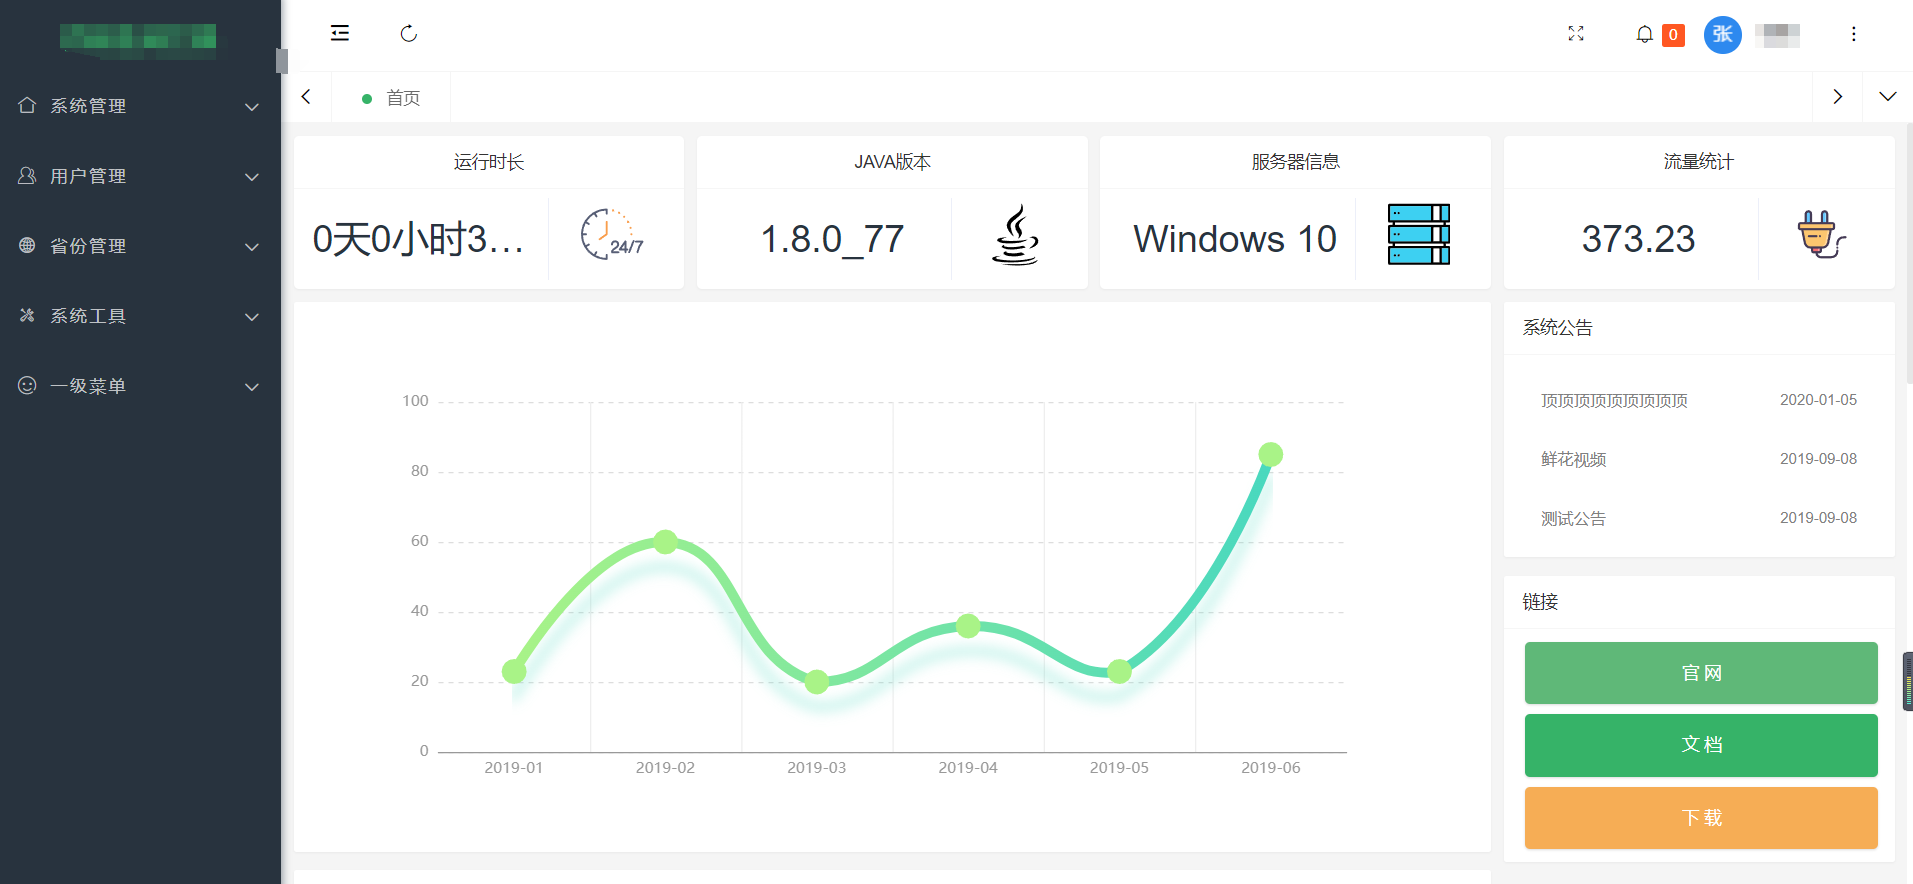Click the 运行时长 card title
1913x884 pixels.
pos(489,162)
